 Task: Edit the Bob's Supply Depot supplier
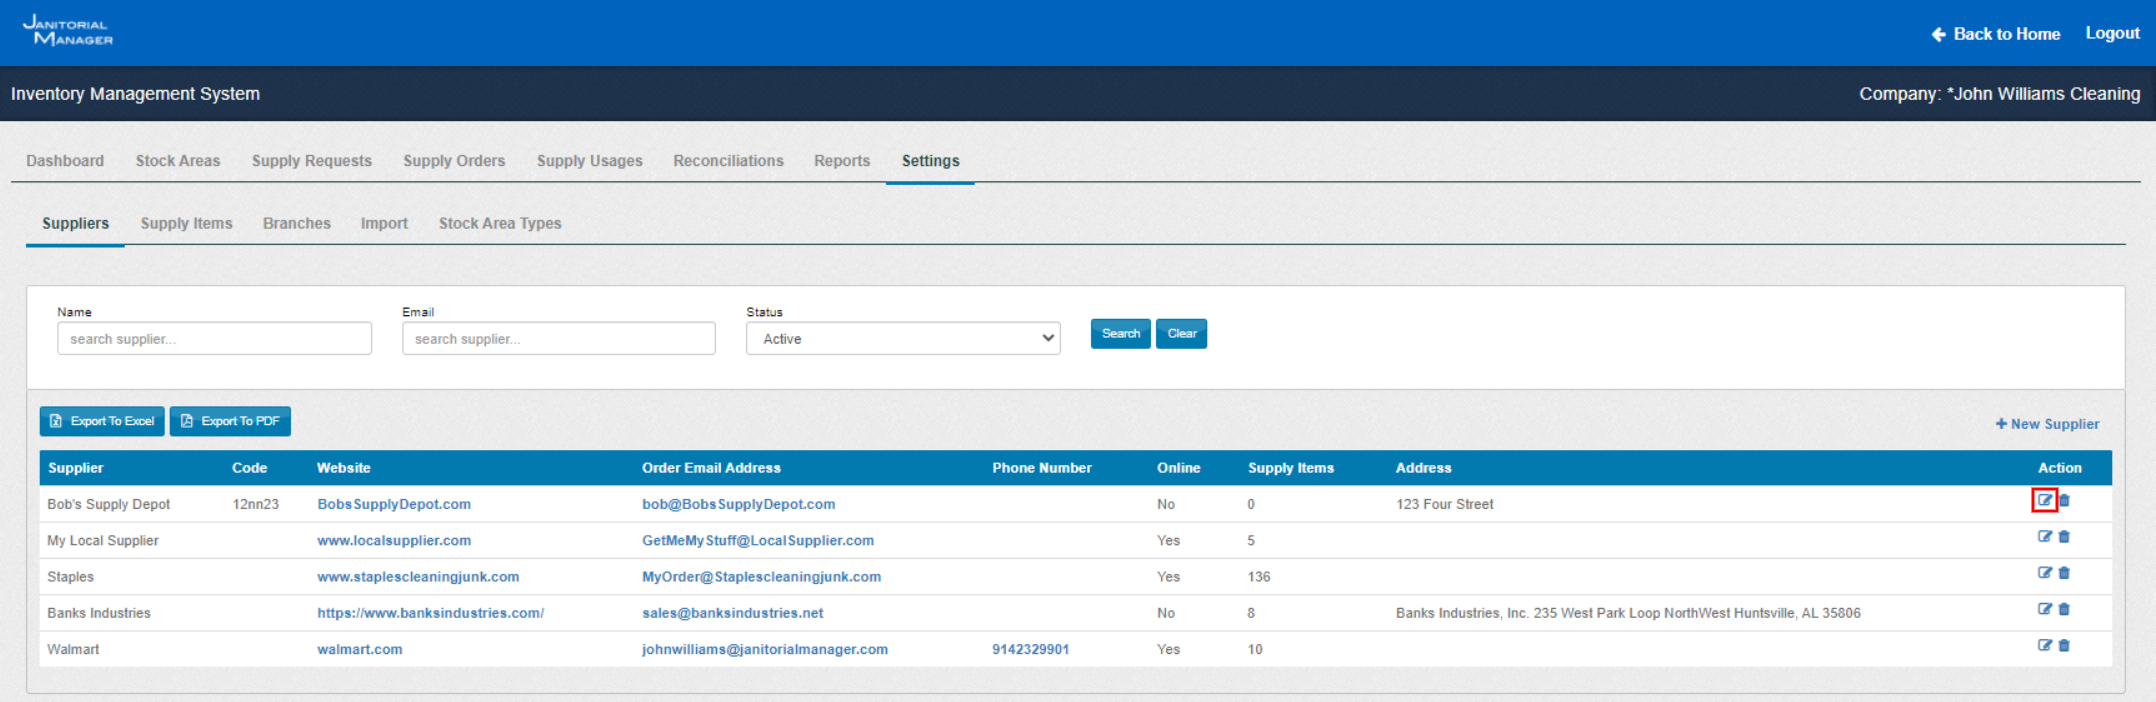(2044, 500)
